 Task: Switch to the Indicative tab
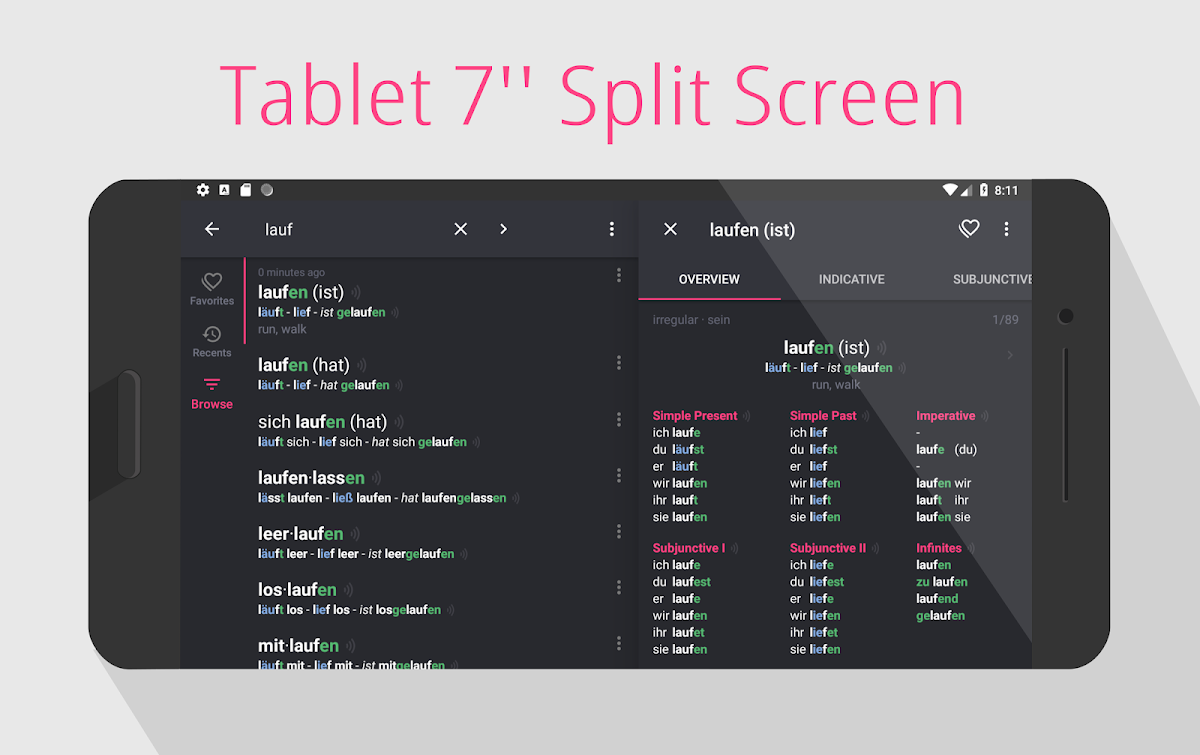click(x=851, y=279)
